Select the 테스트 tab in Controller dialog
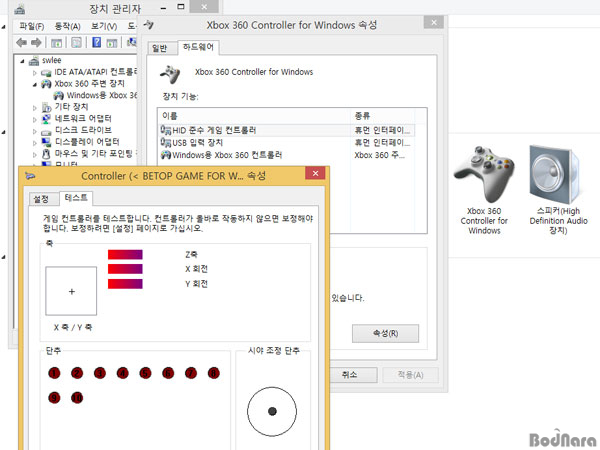Image resolution: width=600 pixels, height=450 pixels. click(x=76, y=198)
